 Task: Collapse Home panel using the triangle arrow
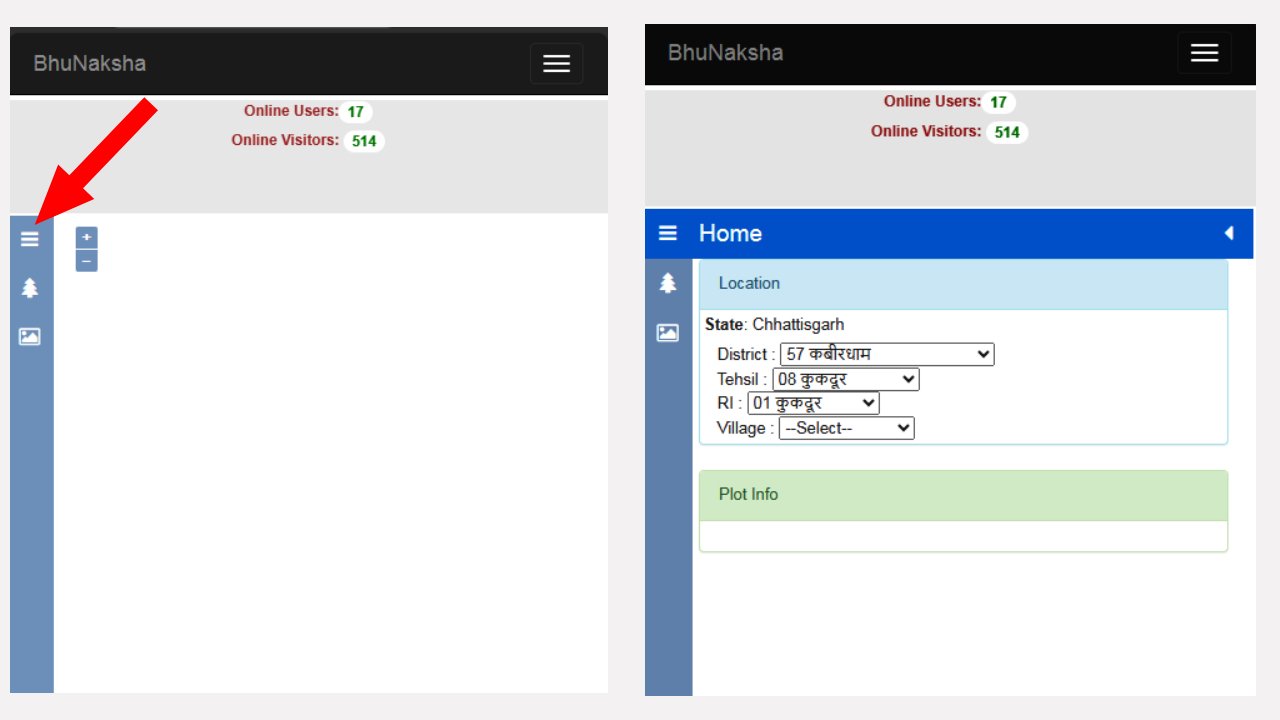[1229, 233]
